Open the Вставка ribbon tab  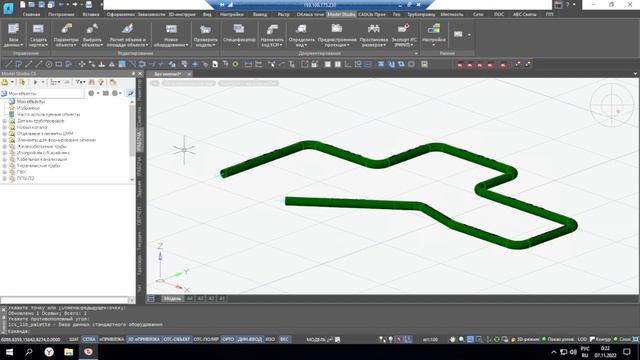click(91, 14)
